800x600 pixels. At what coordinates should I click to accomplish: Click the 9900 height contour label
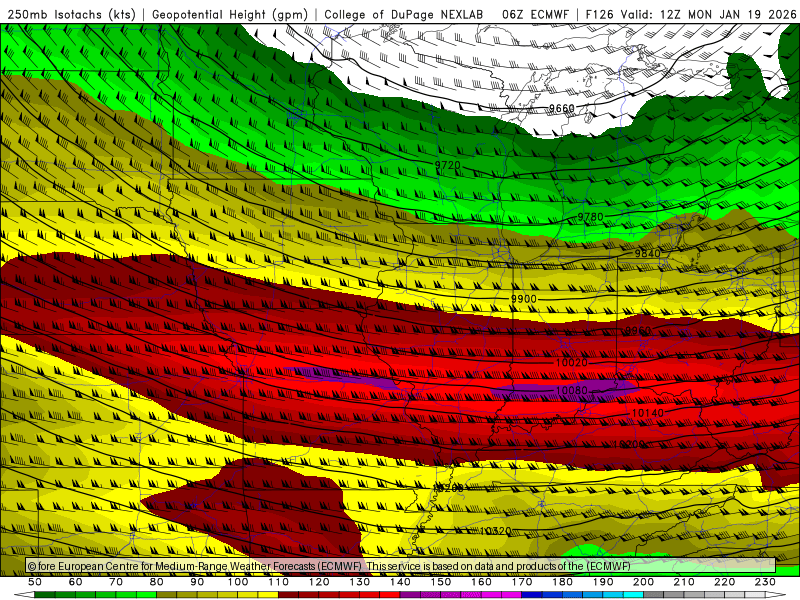click(x=524, y=299)
